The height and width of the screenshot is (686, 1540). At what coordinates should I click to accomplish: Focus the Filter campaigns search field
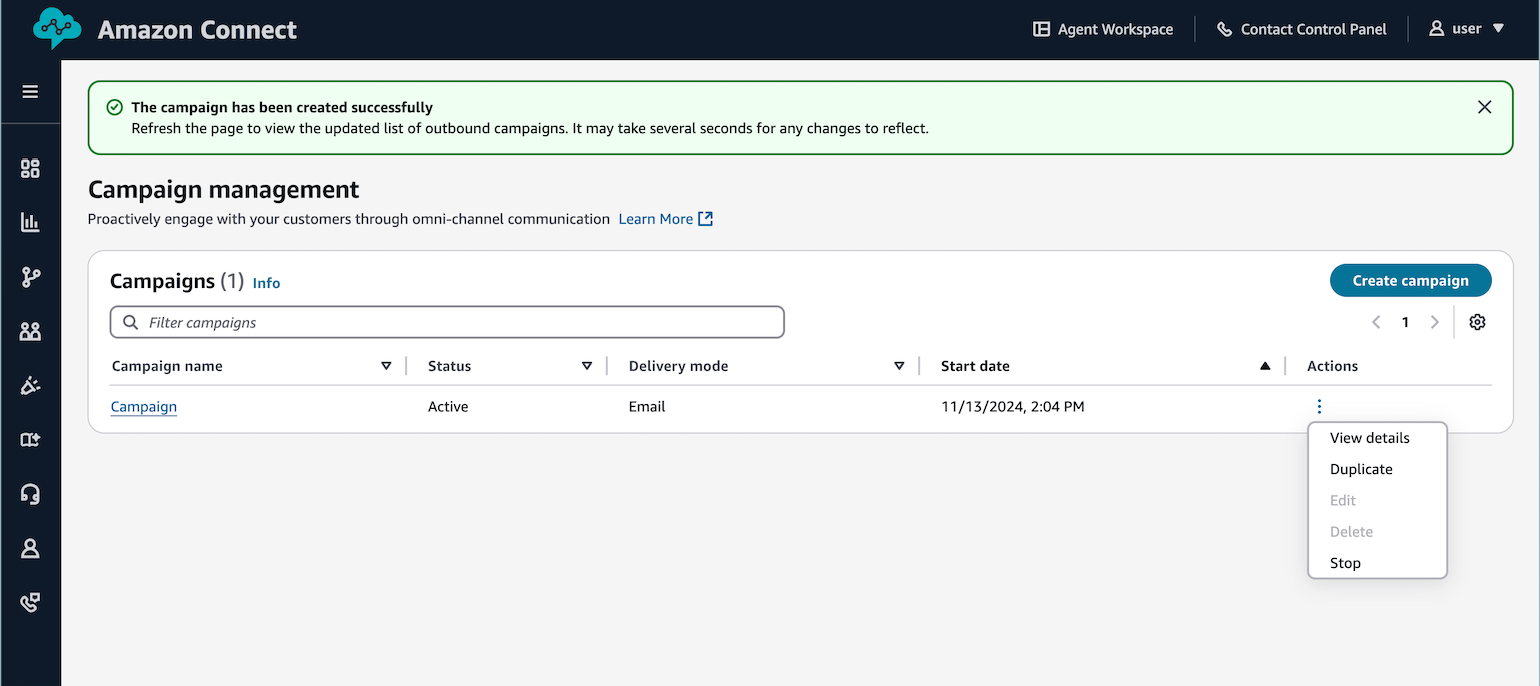pyautogui.click(x=447, y=322)
